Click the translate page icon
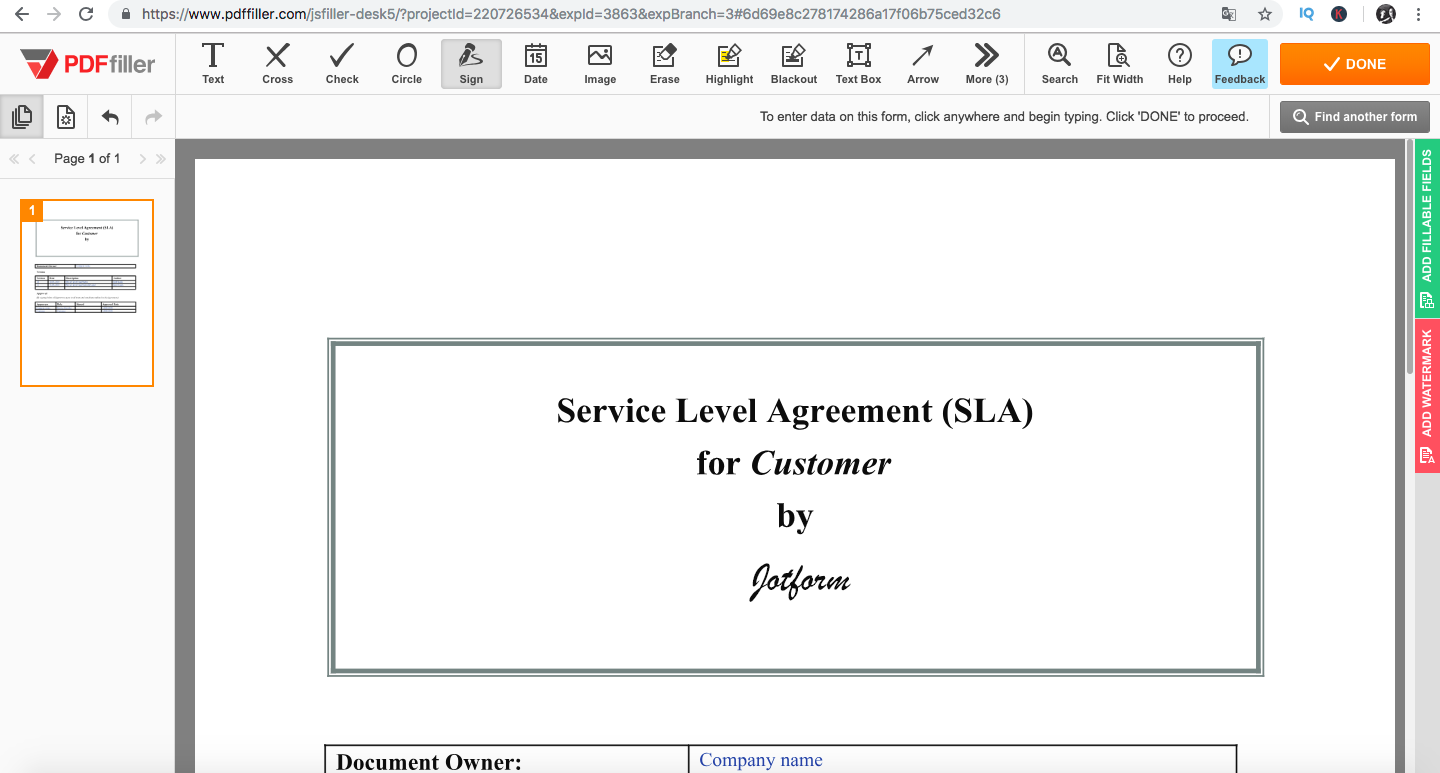The width and height of the screenshot is (1440, 773). point(1229,14)
